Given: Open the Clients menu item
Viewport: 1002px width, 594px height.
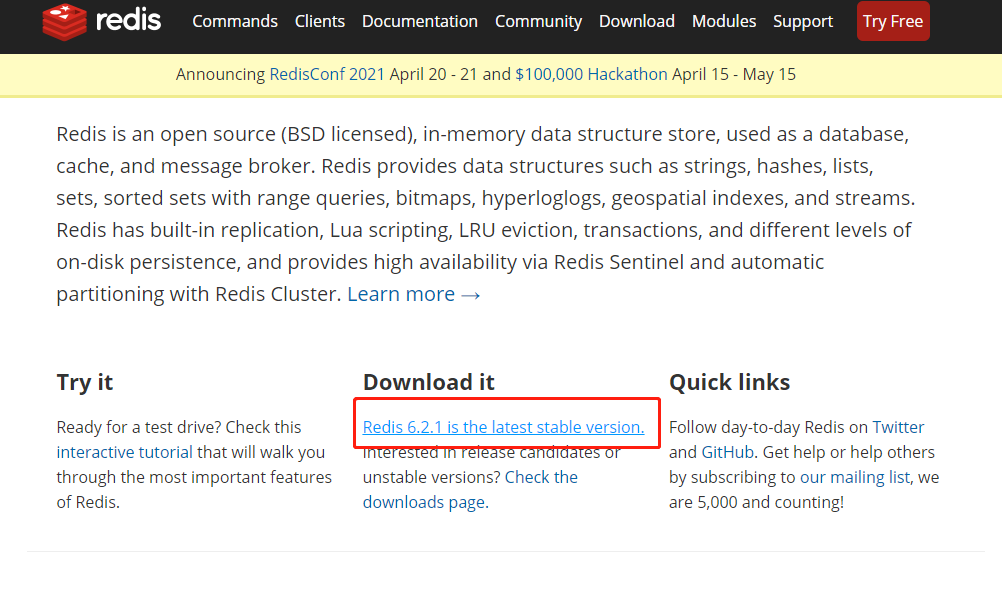Looking at the screenshot, I should click(320, 21).
